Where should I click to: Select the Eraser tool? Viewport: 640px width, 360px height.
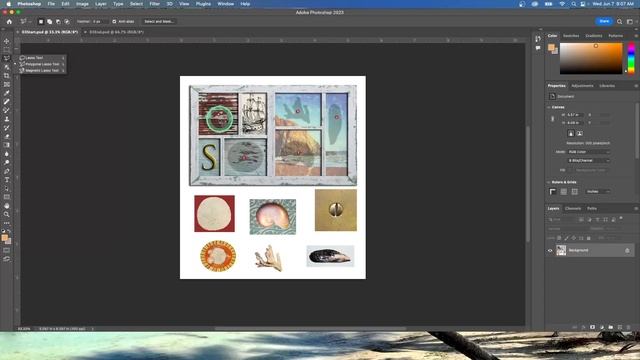(7, 136)
